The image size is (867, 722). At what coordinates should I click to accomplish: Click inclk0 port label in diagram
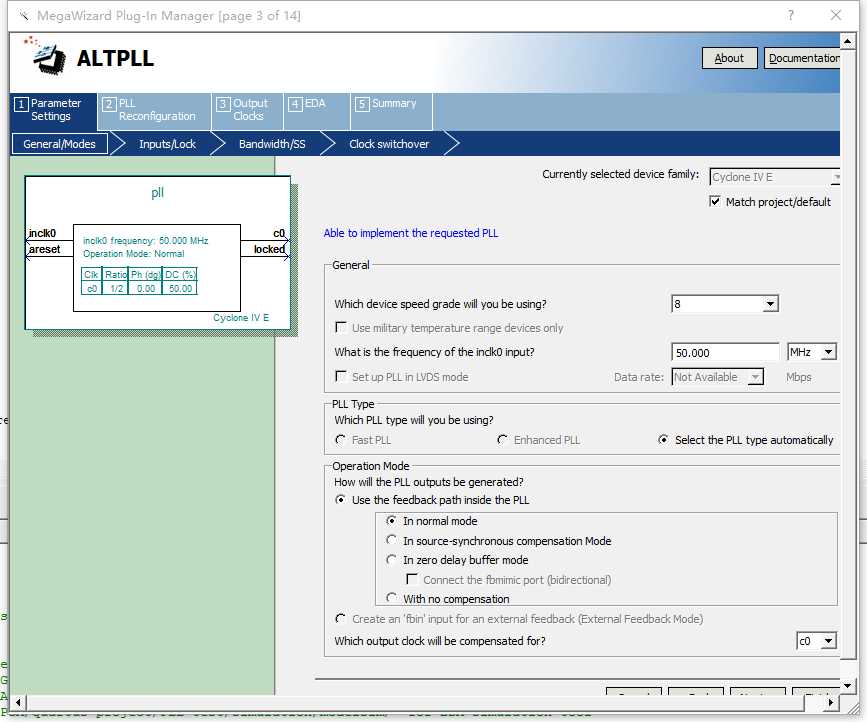42,233
